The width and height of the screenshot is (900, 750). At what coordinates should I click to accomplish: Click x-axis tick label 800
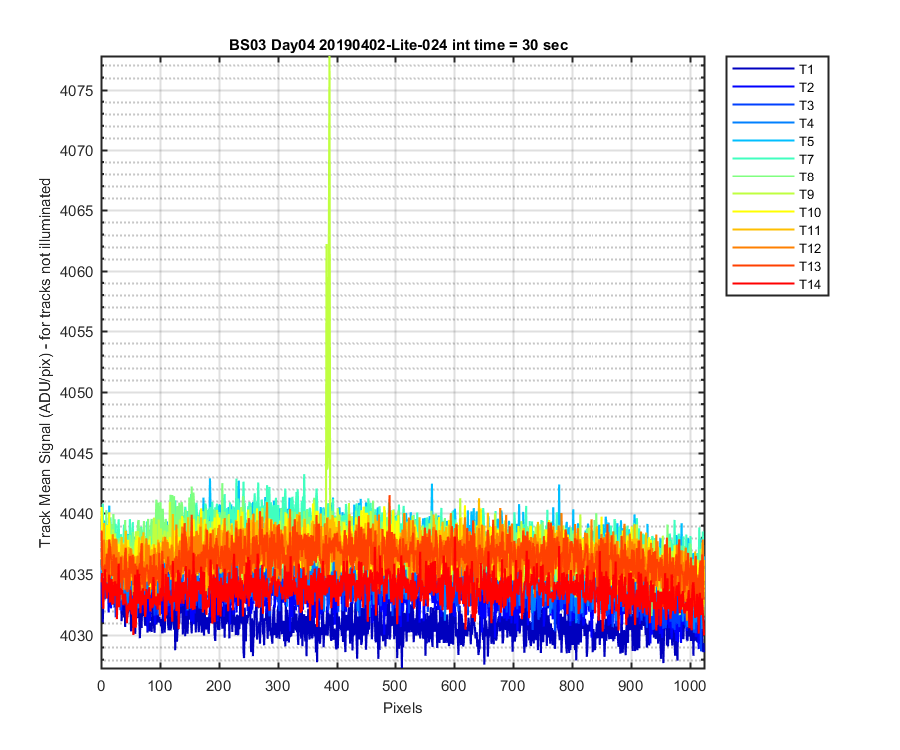pyautogui.click(x=572, y=686)
